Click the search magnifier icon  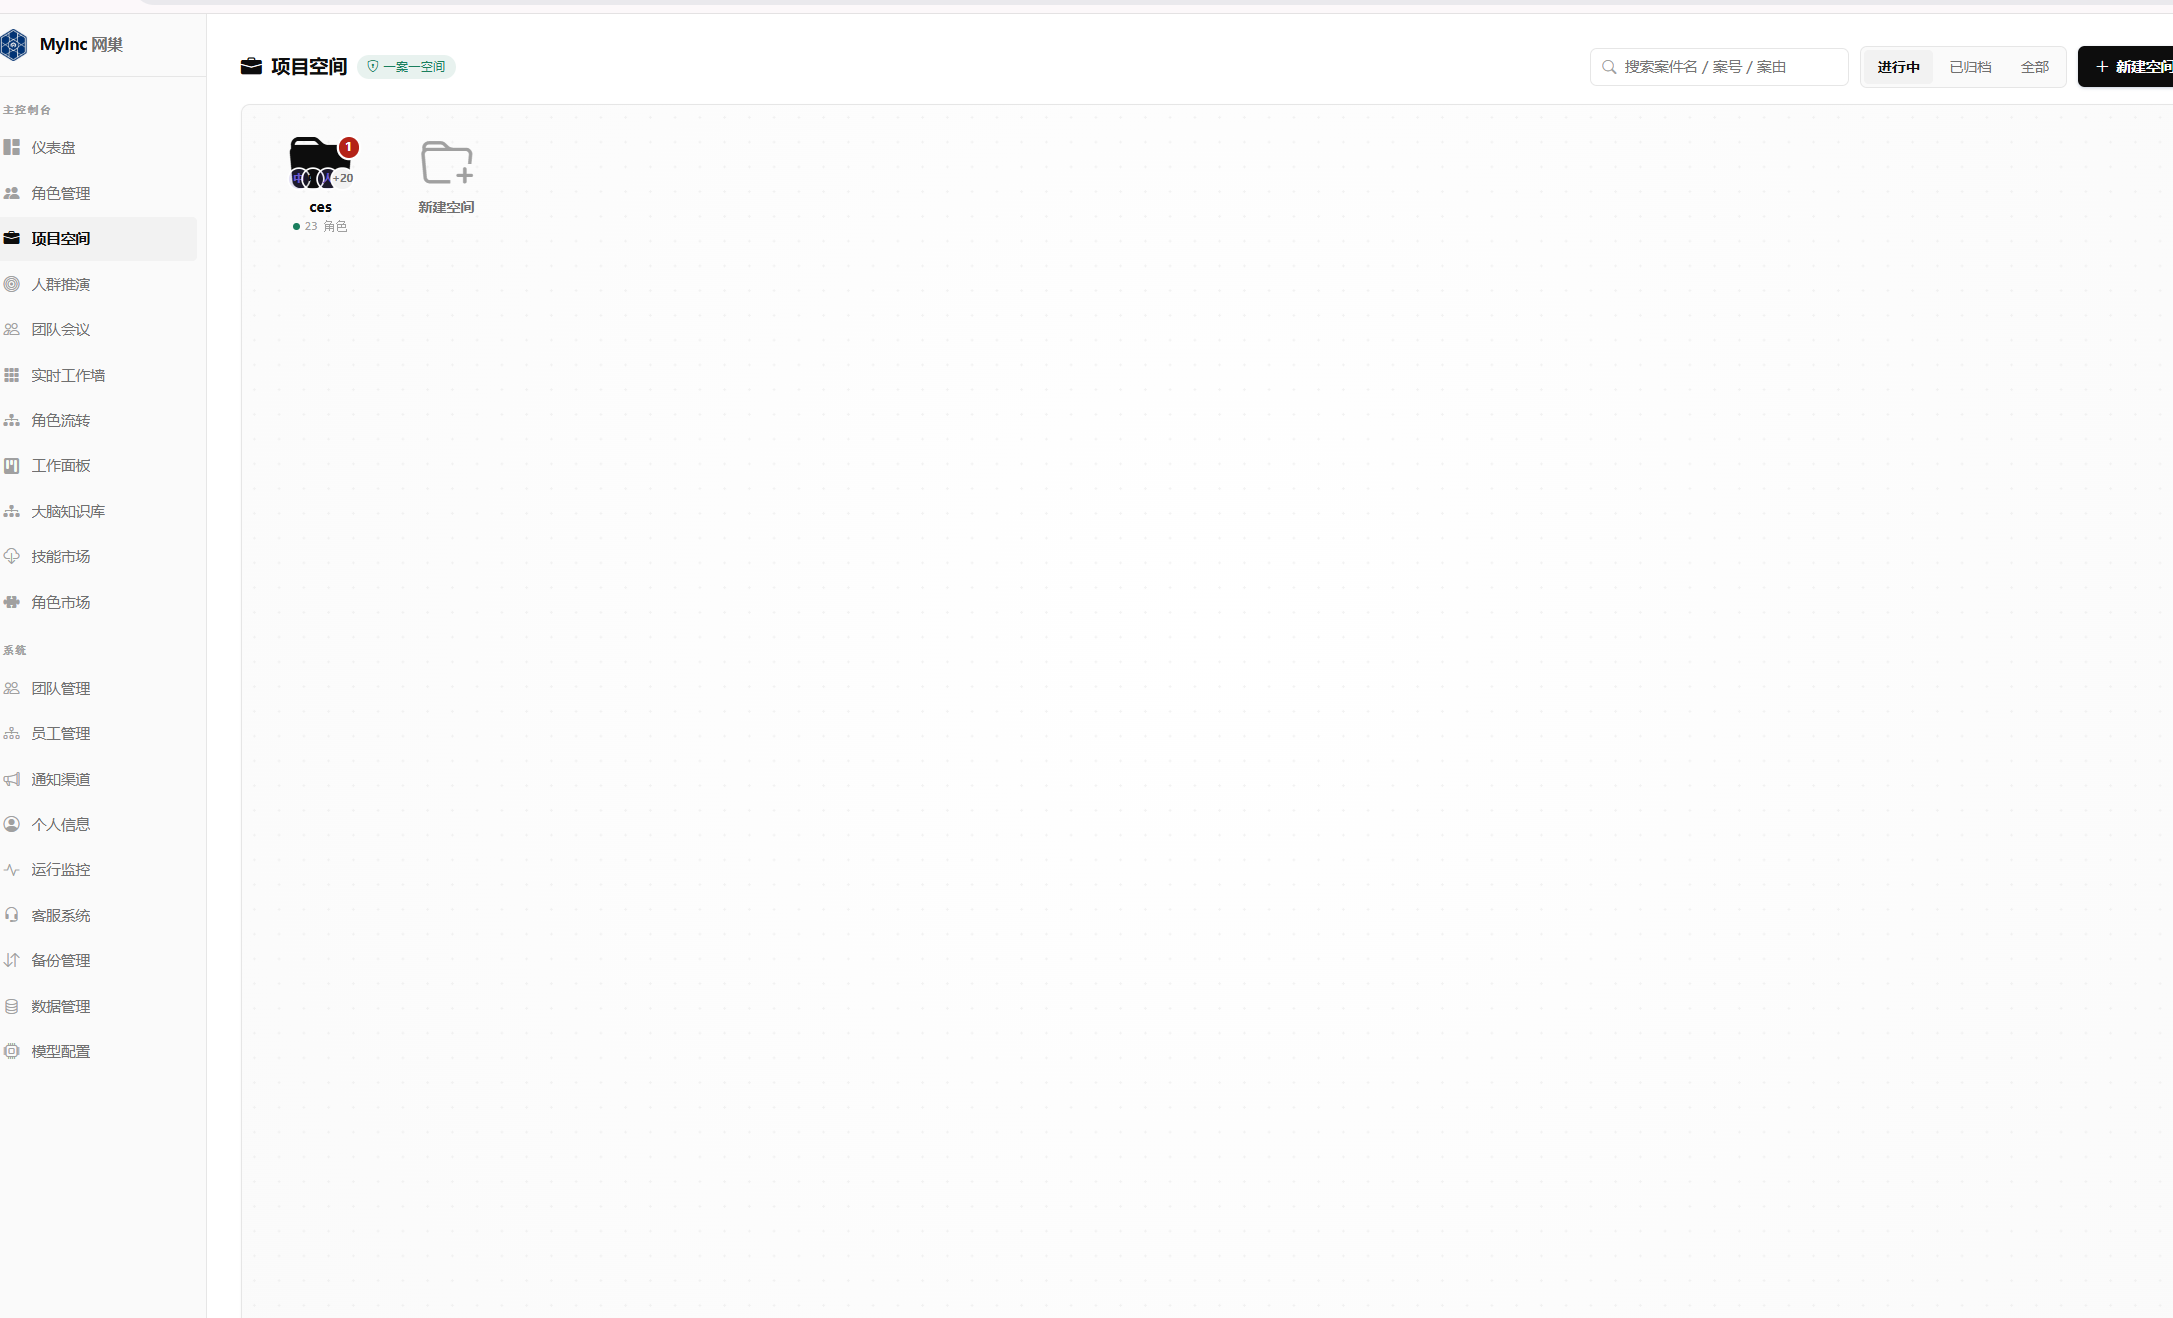point(1609,67)
